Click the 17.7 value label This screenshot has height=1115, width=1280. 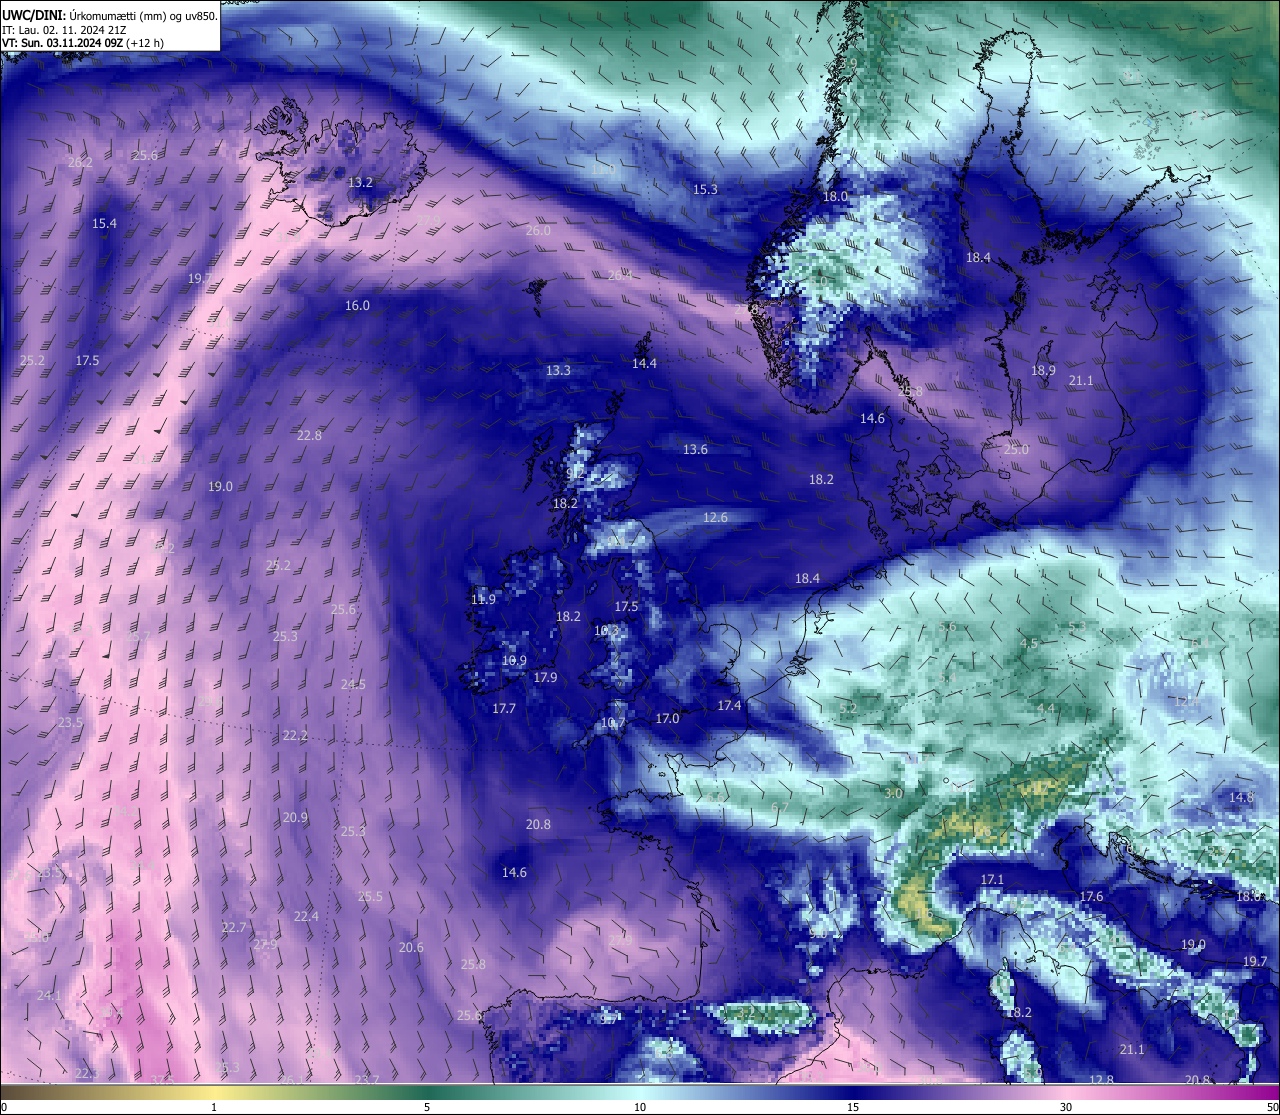504,709
